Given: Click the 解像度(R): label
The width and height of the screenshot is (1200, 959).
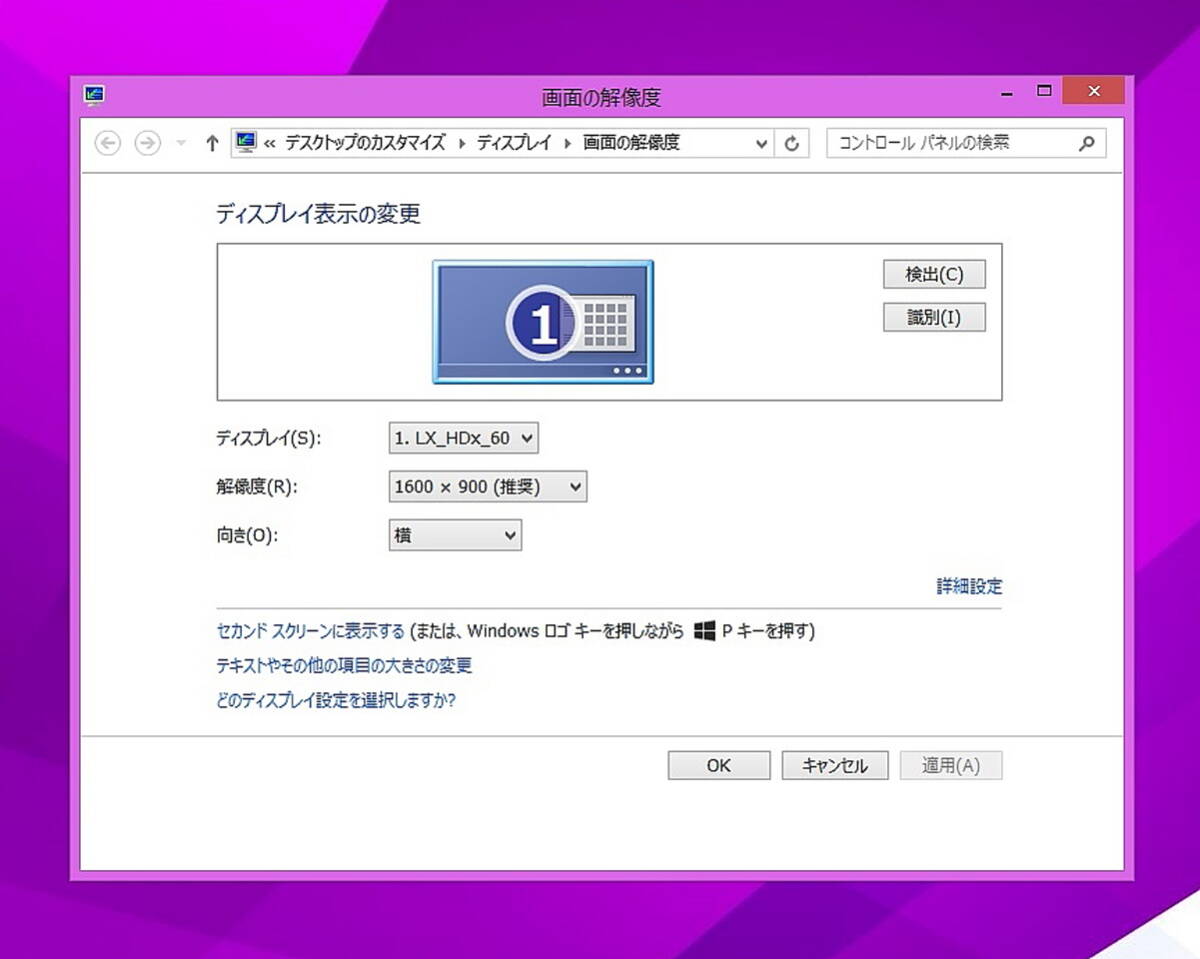Looking at the screenshot, I should [x=257, y=487].
